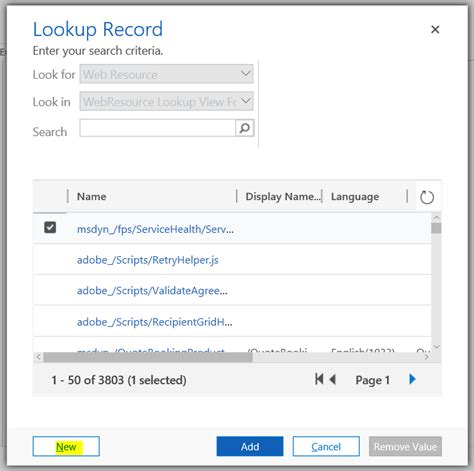Click the scroll right arrow of the grid
This screenshot has height=471, width=474.
tap(427, 357)
